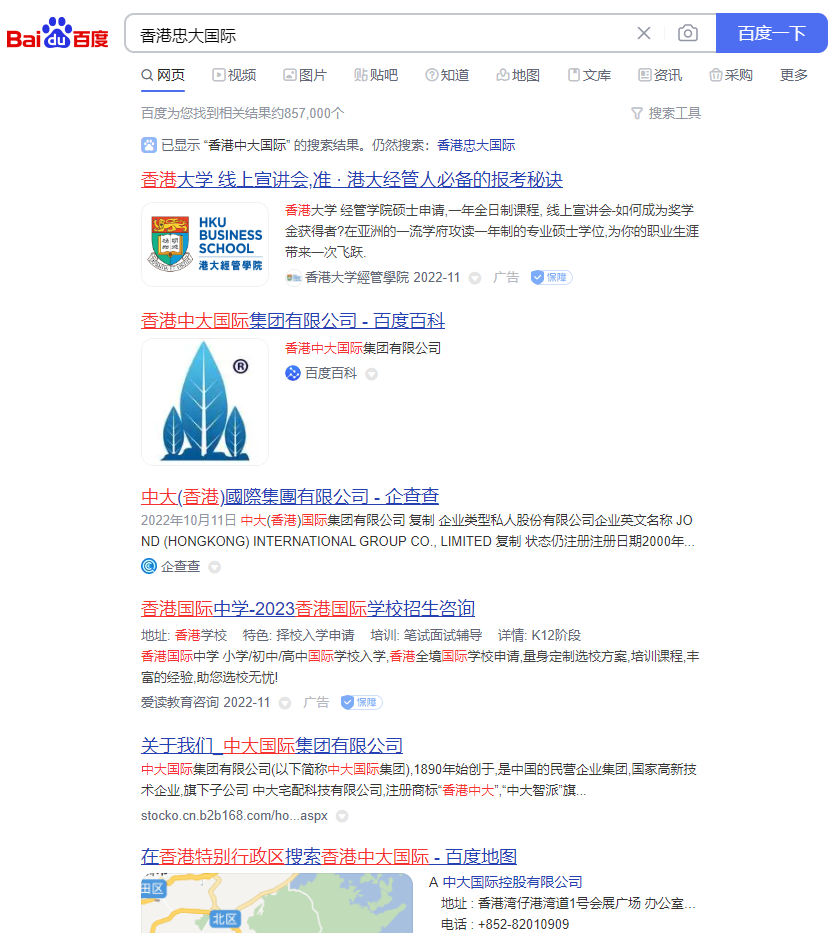Screen dimensions: 838x933
Task: Click 广告 label under 爱读教育咨询 result
Action: [x=316, y=703]
